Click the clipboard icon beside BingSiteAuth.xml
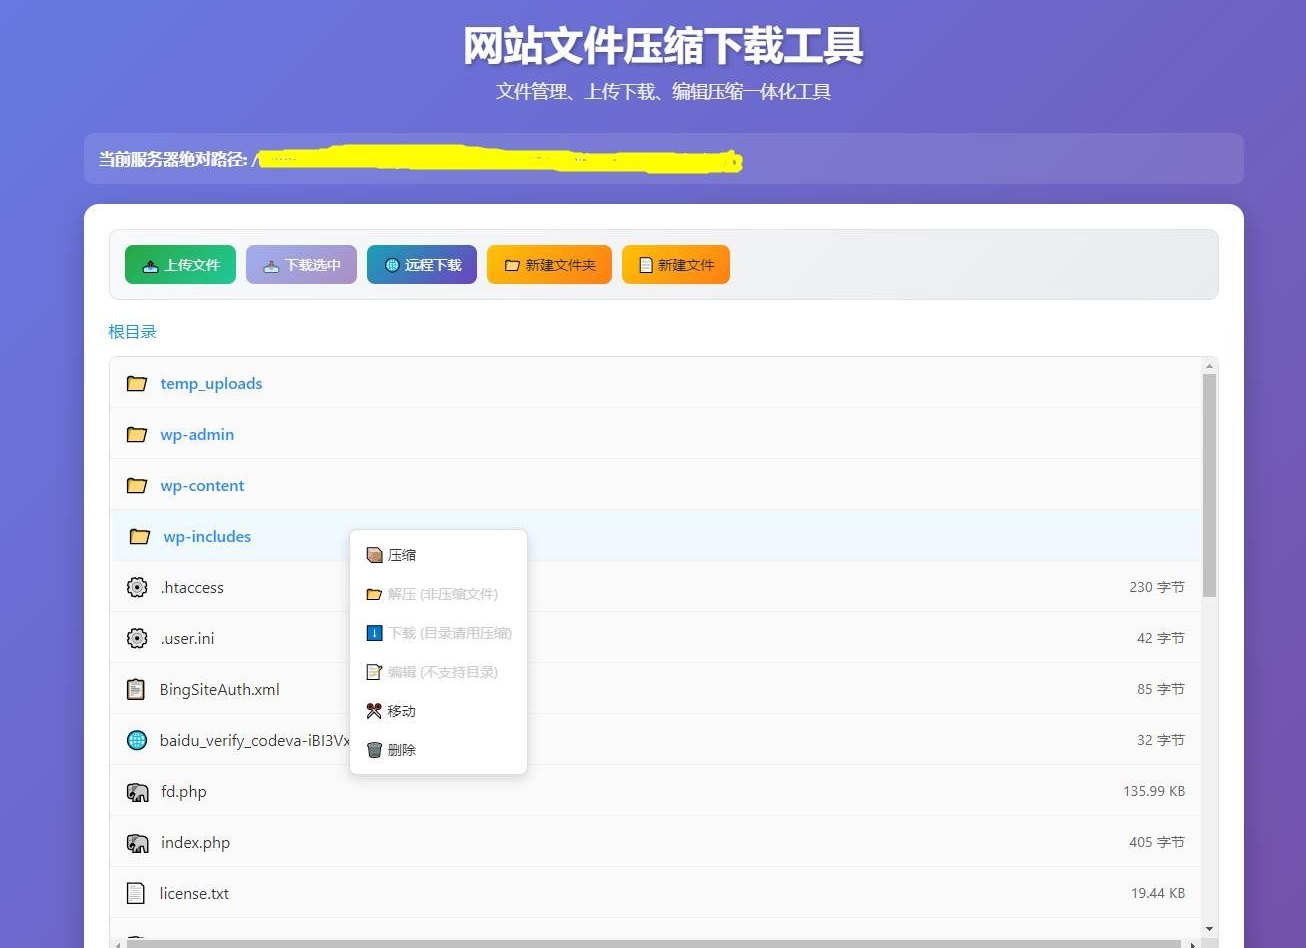This screenshot has width=1306, height=948. click(x=136, y=690)
